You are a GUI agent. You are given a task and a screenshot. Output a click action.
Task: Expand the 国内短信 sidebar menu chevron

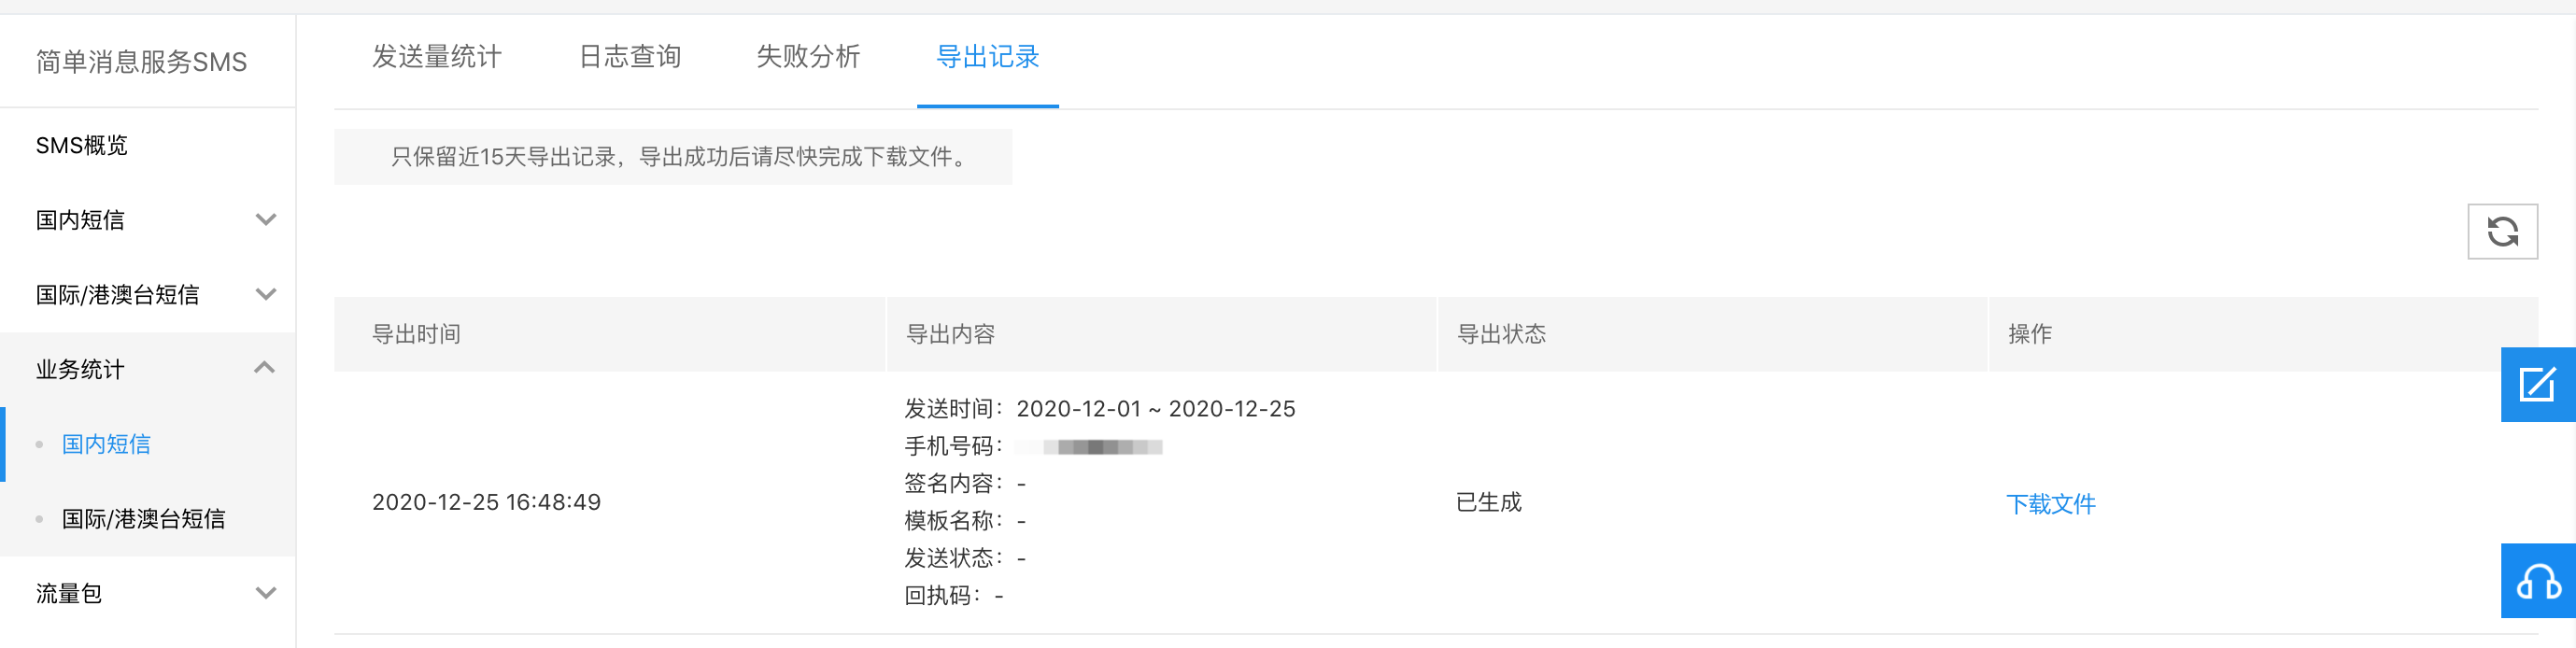coord(265,220)
